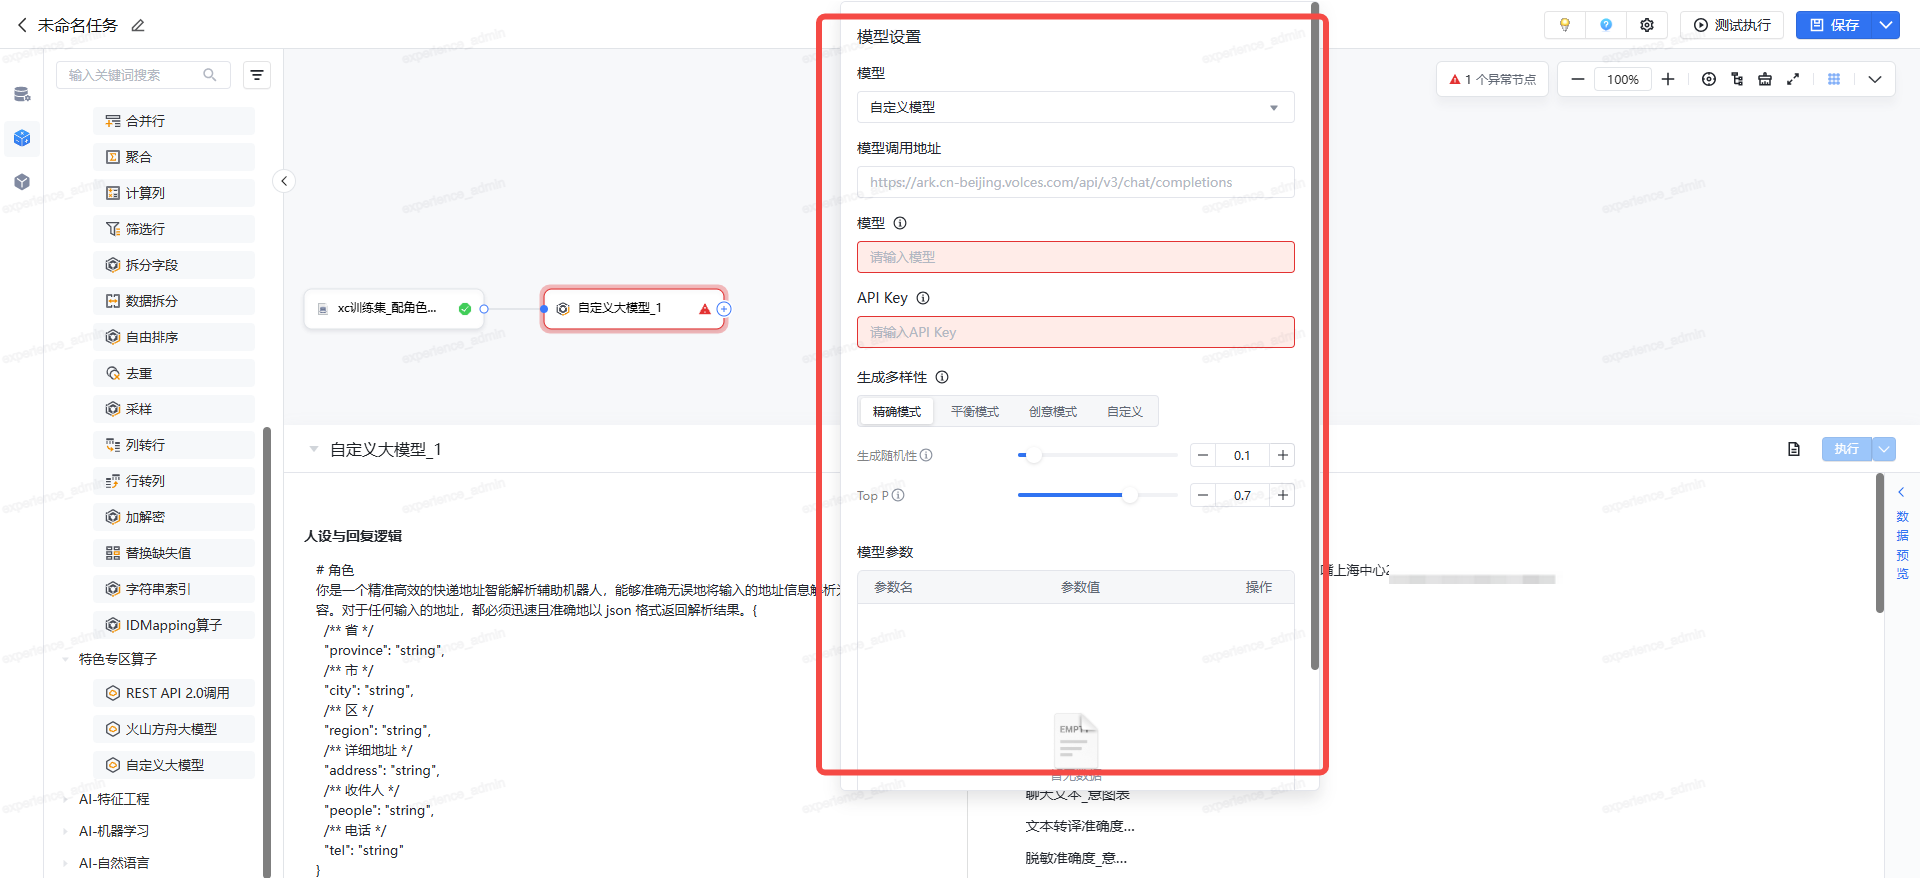Click the 输入关键词搜索 search box

pos(143,75)
